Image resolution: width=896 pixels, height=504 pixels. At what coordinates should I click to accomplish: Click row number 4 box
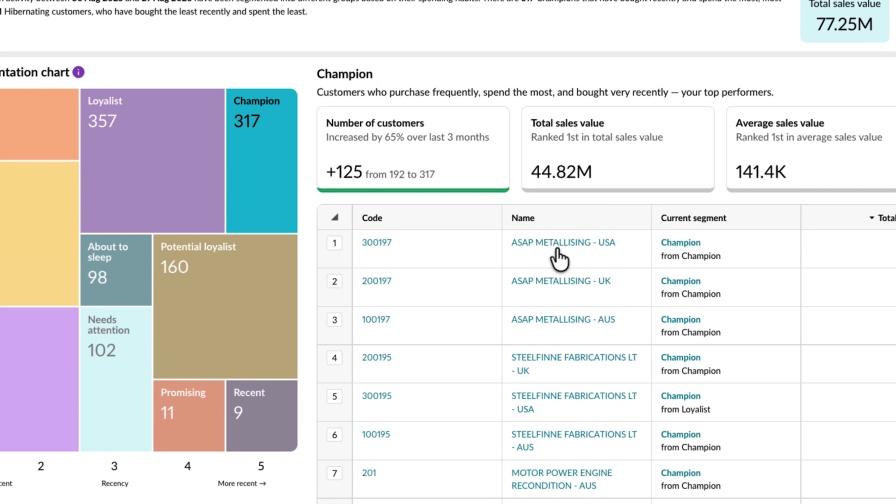(335, 358)
